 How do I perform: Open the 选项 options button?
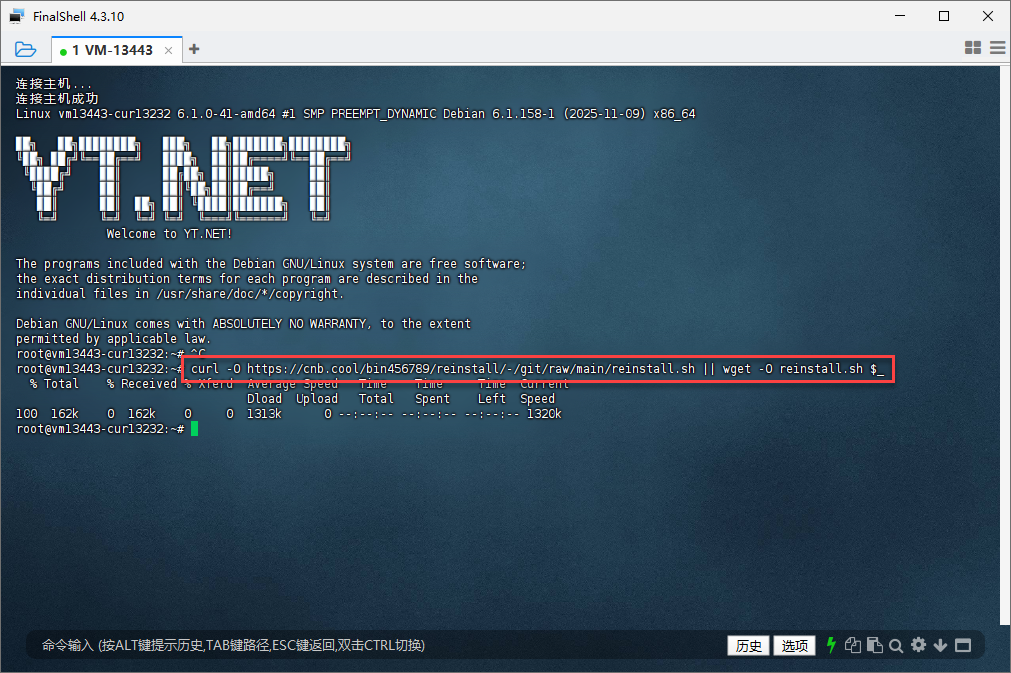(794, 645)
